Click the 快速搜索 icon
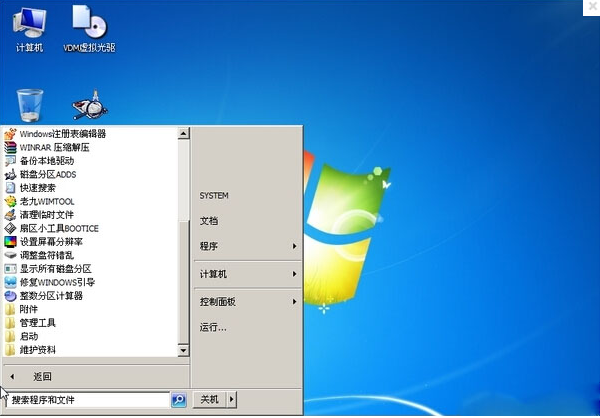 coord(10,188)
